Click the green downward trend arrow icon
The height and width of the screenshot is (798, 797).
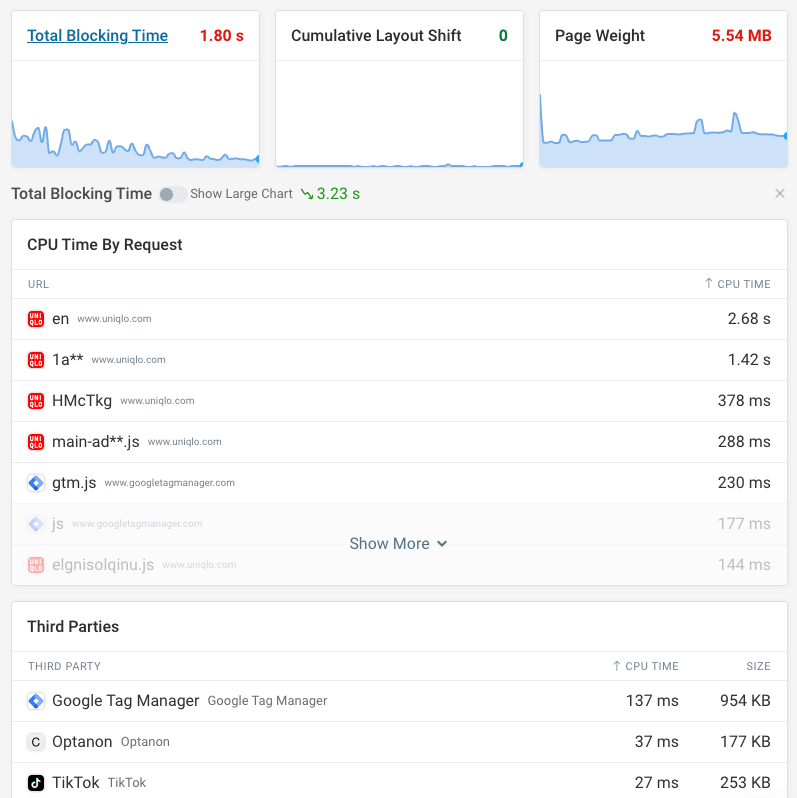click(x=307, y=194)
